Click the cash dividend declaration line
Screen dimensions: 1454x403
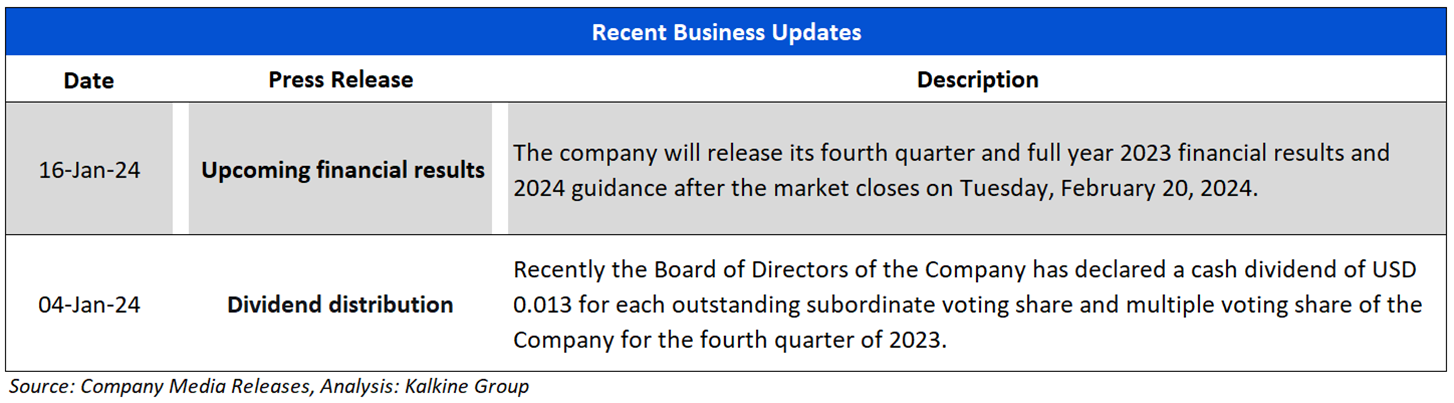click(x=967, y=270)
